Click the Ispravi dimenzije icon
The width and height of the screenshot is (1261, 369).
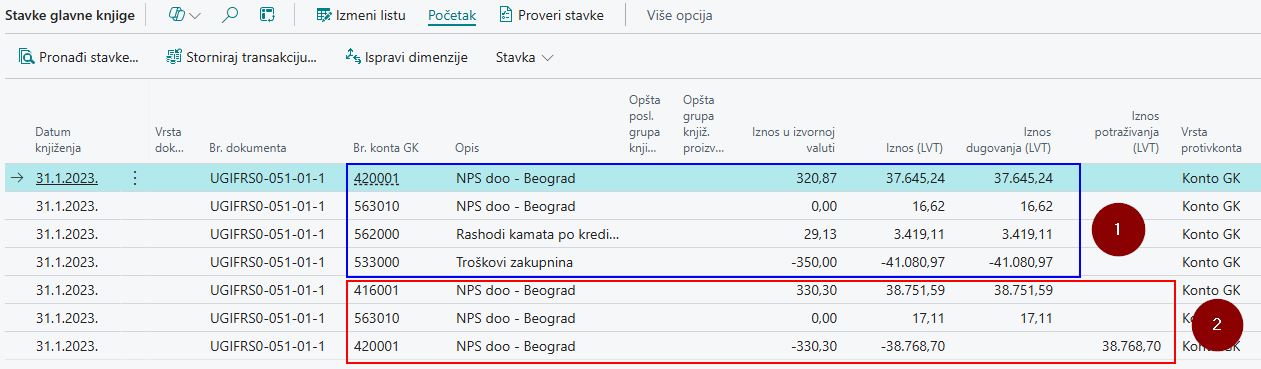pyautogui.click(x=353, y=57)
